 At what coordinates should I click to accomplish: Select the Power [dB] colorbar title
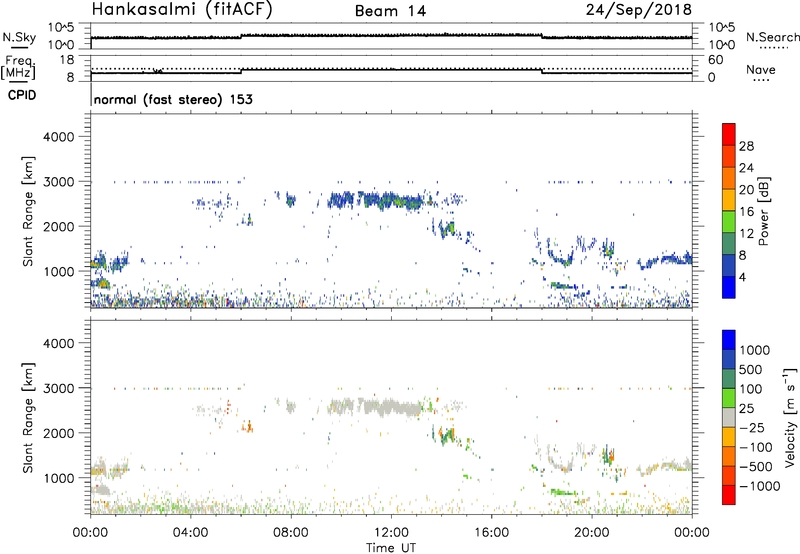click(x=763, y=211)
